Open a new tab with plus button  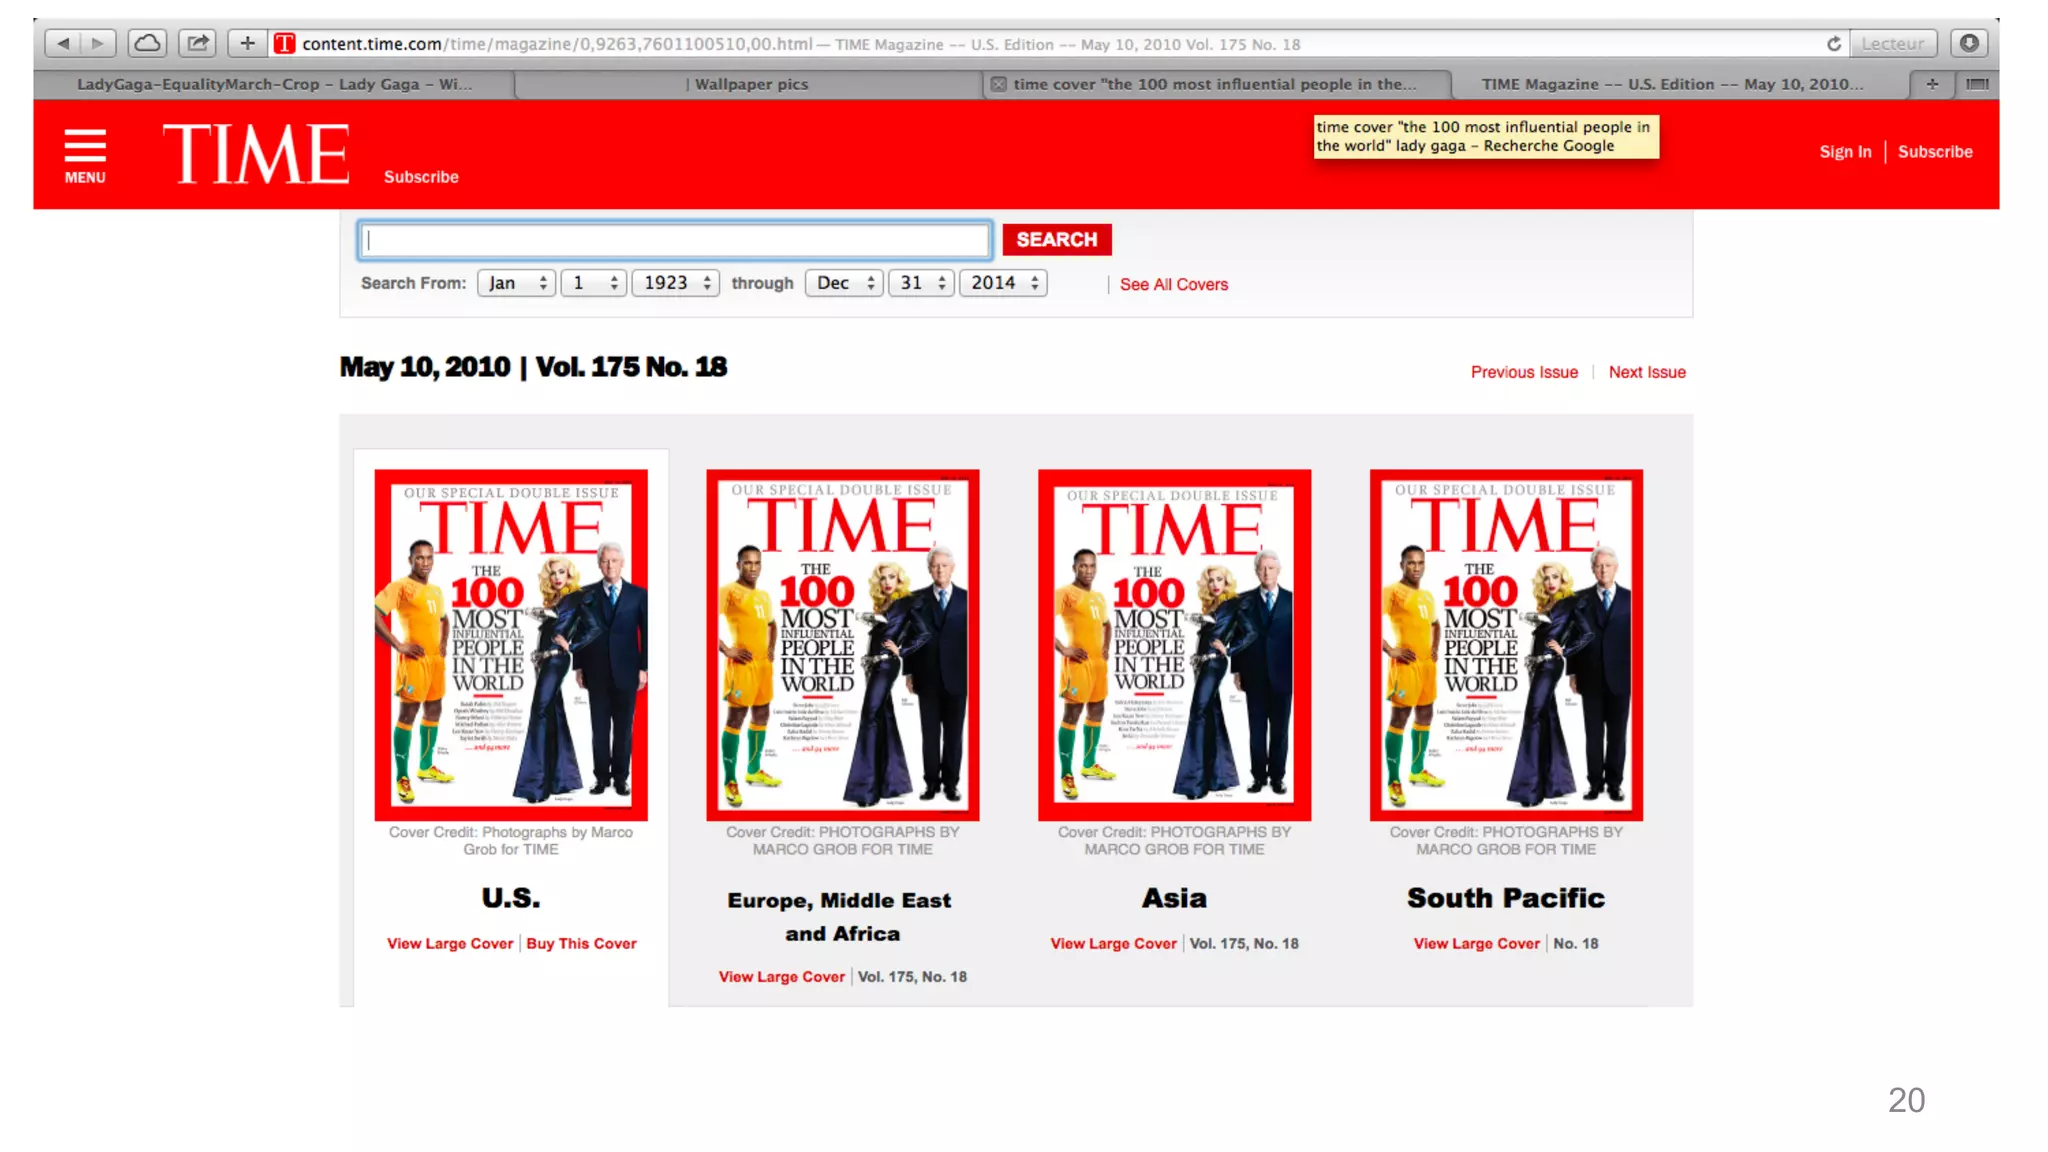point(1932,84)
